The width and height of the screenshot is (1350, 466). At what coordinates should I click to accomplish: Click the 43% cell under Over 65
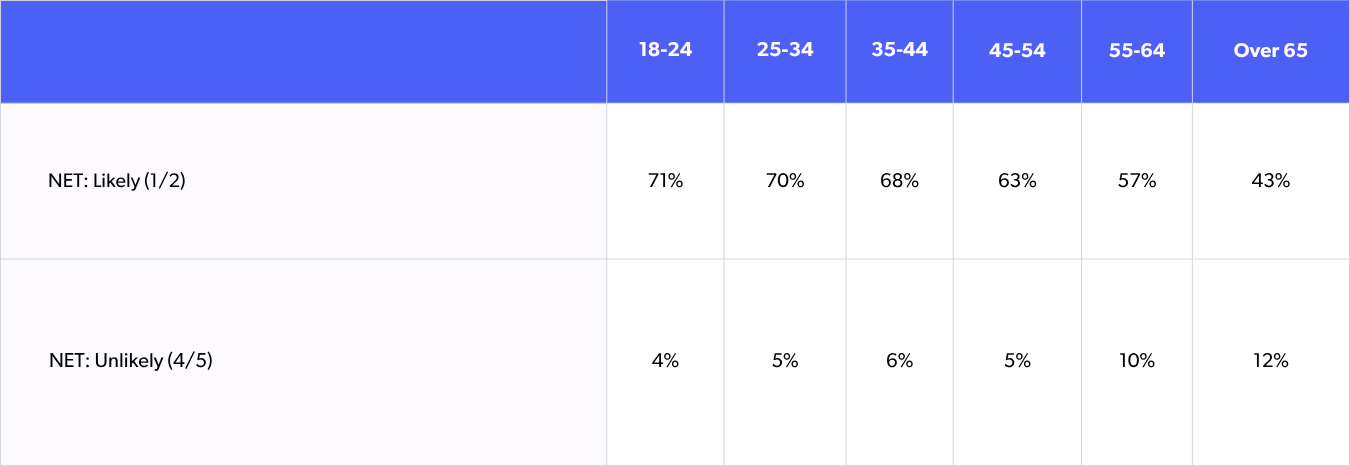point(1270,181)
